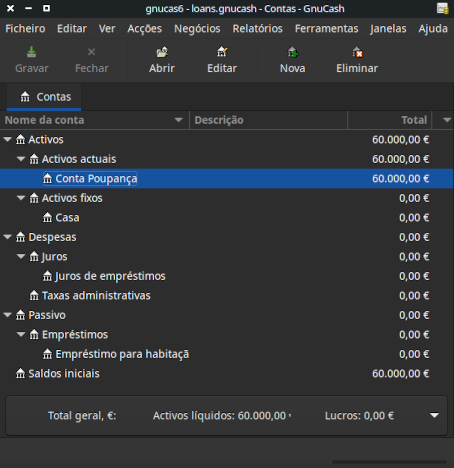Viewport: 454px width, 468px height.
Task: Open the selected account with Abrir
Action: [x=162, y=60]
